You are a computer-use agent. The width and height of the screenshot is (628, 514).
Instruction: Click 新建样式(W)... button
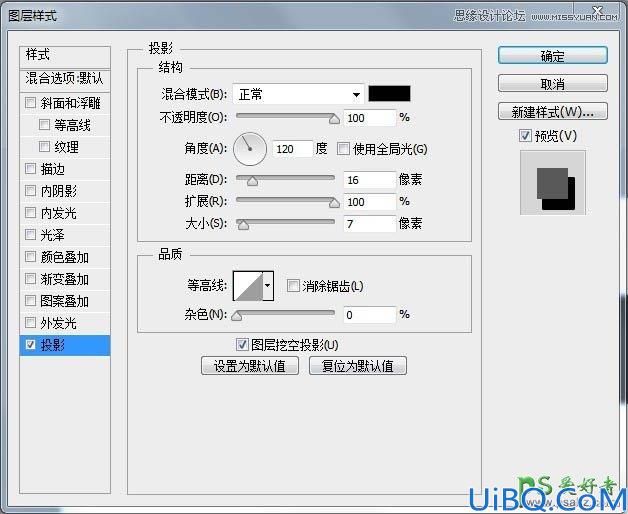click(553, 112)
